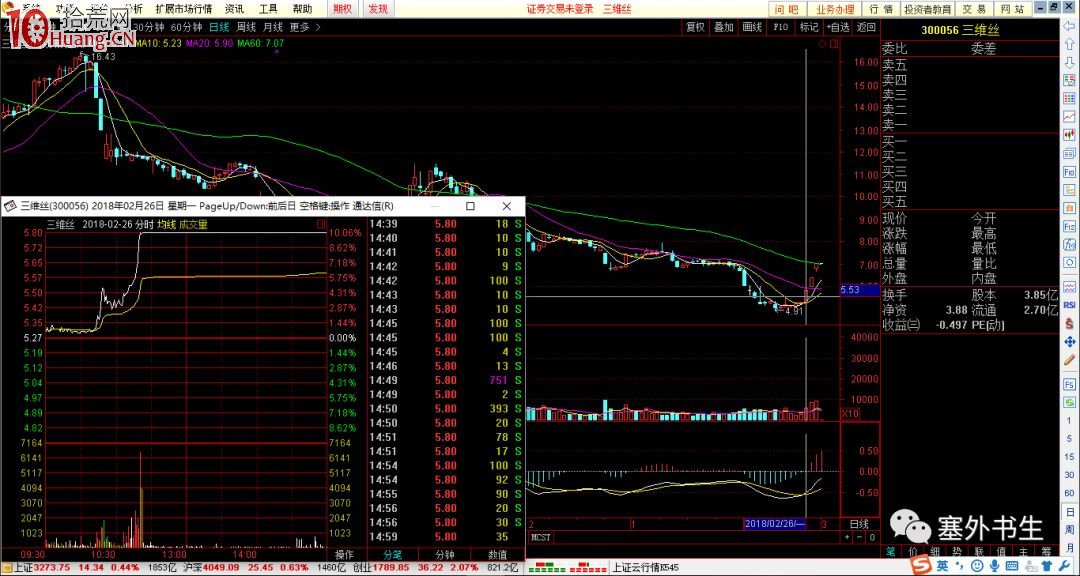1080x576 pixels.
Task: Open the line chart icon in right toolbar
Action: [1070, 116]
